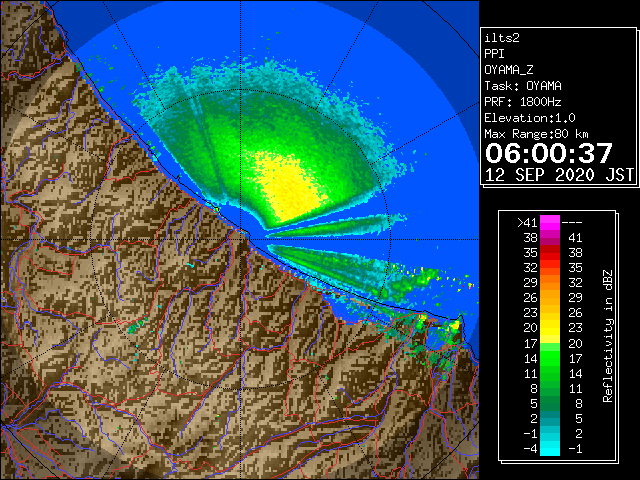Click the PRF: 1800Hz line
The width and height of the screenshot is (640, 480).
[x=523, y=102]
